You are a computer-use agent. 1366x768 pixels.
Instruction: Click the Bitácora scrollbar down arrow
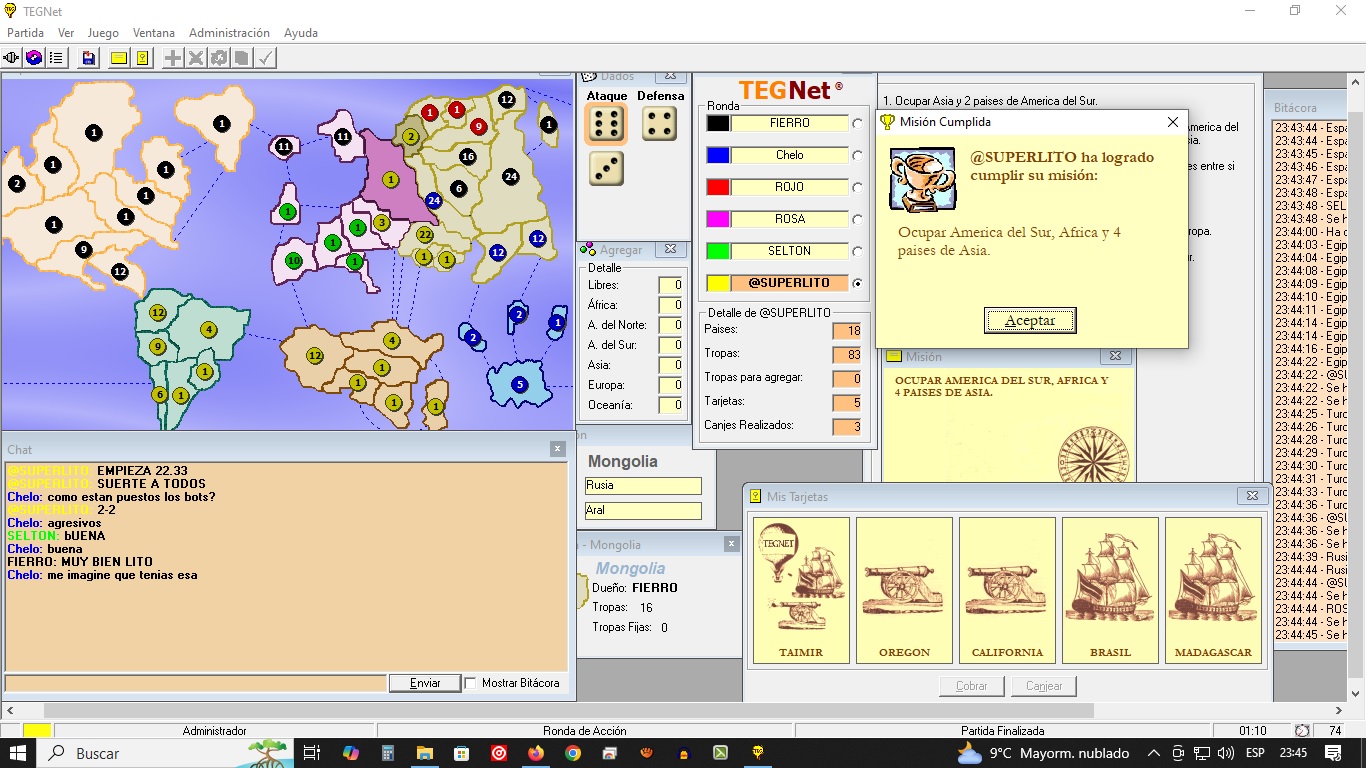point(1357,693)
